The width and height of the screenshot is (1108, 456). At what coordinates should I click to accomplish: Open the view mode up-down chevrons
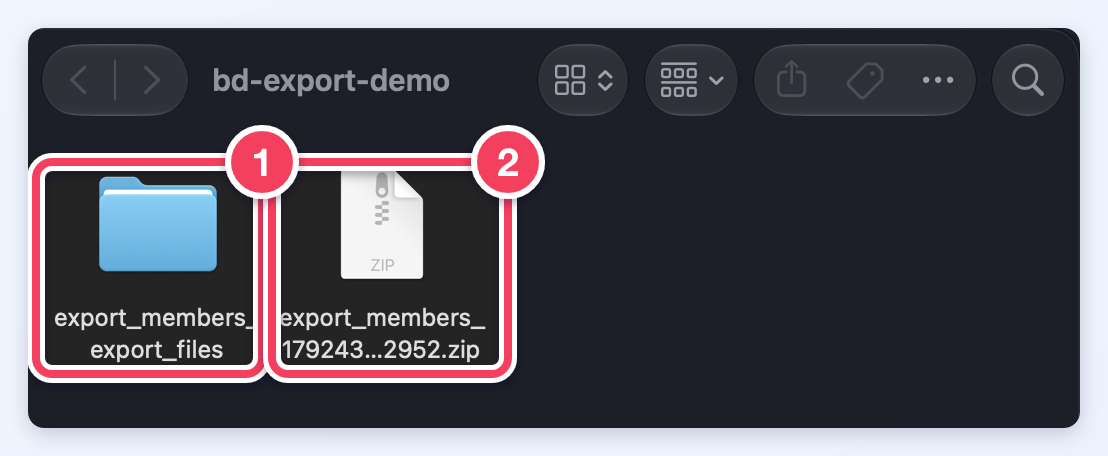pos(606,80)
